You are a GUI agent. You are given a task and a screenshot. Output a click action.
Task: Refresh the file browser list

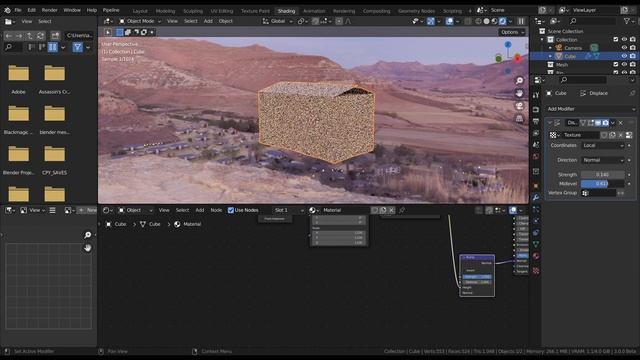tap(40, 36)
